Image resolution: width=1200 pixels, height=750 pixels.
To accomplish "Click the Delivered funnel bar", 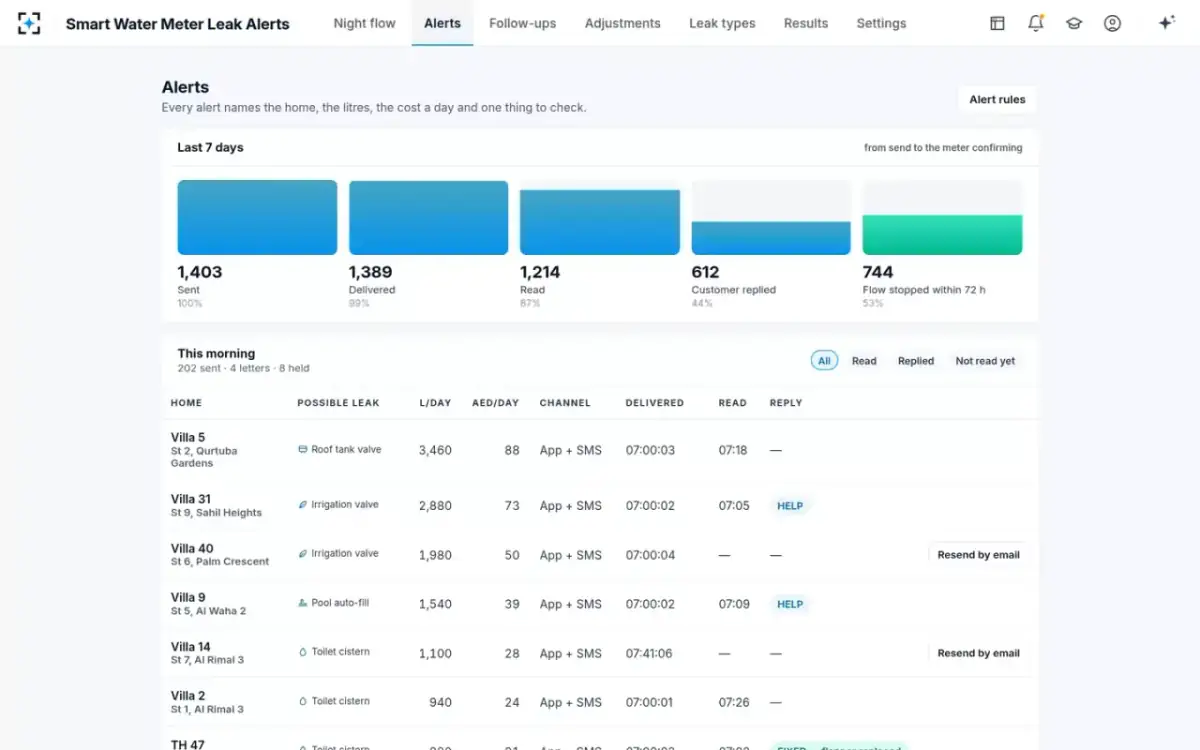I will point(429,217).
